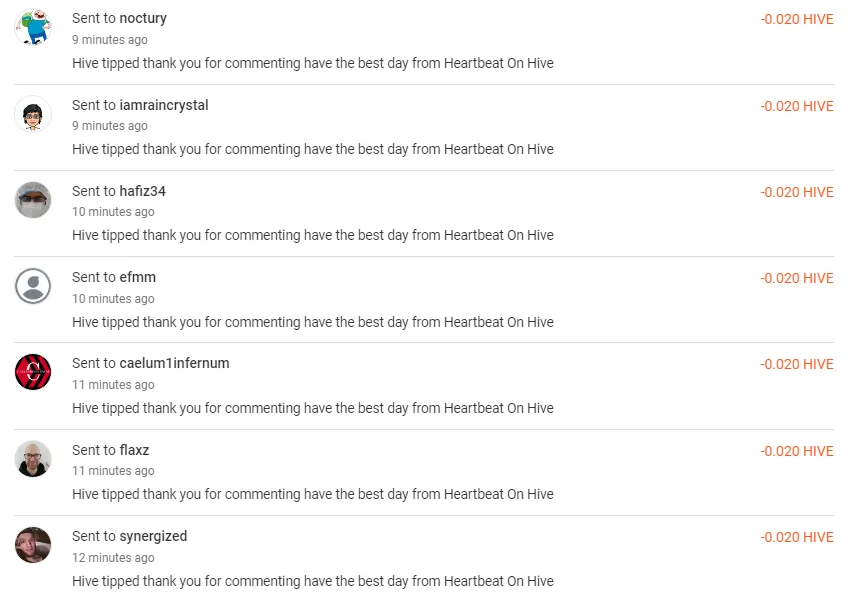The height and width of the screenshot is (596, 853).
Task: Click the memo text of the hafiz34 transfer
Action: click(x=312, y=235)
